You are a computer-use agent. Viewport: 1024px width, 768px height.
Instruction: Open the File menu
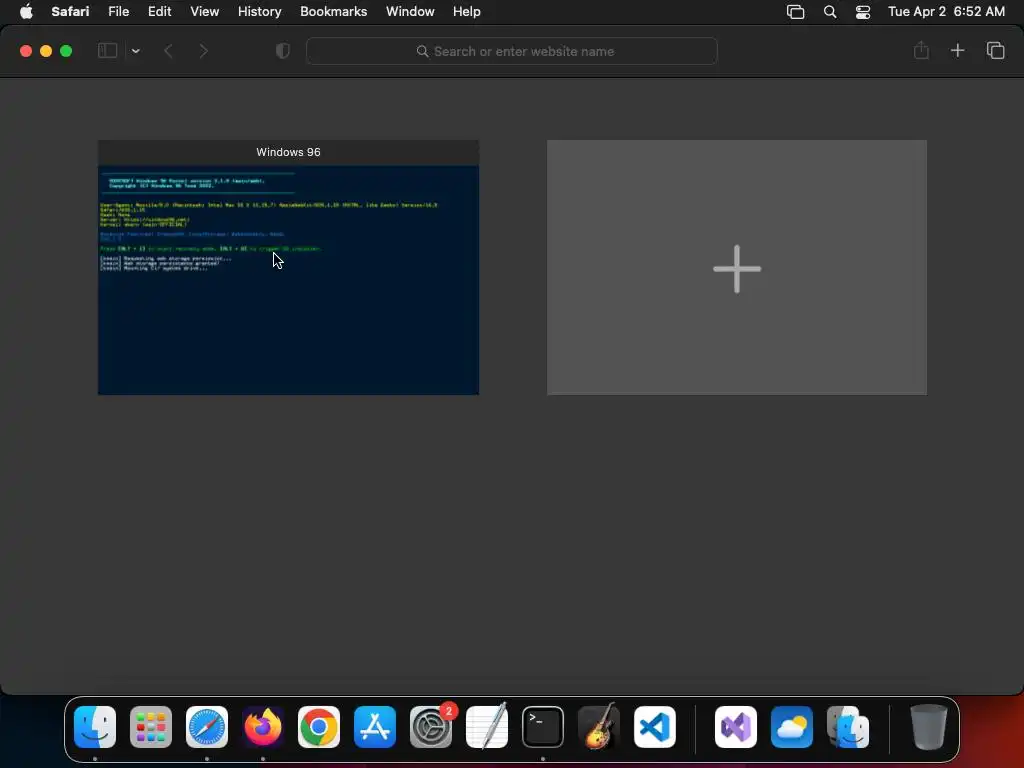pos(118,12)
